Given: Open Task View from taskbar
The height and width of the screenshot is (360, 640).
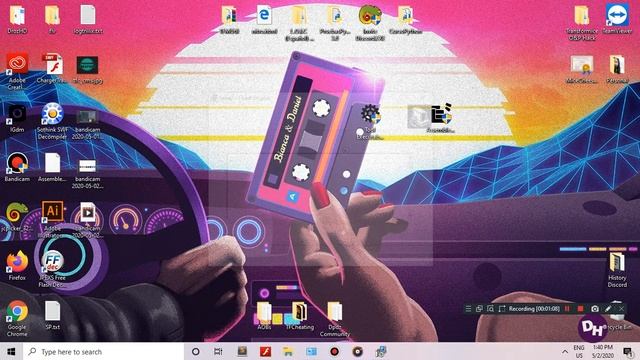Looking at the screenshot, I should coord(218,351).
